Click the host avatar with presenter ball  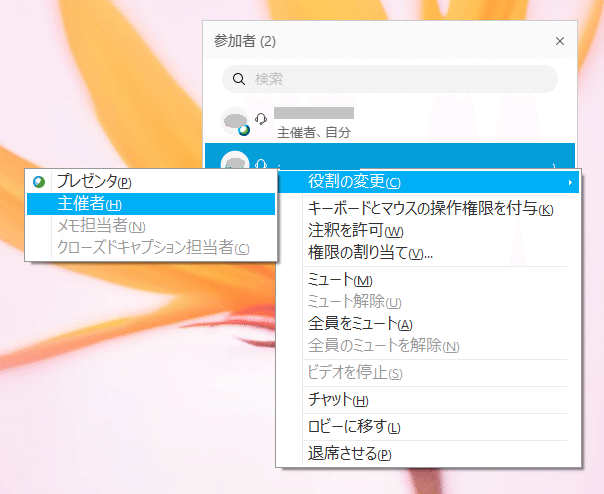(235, 121)
